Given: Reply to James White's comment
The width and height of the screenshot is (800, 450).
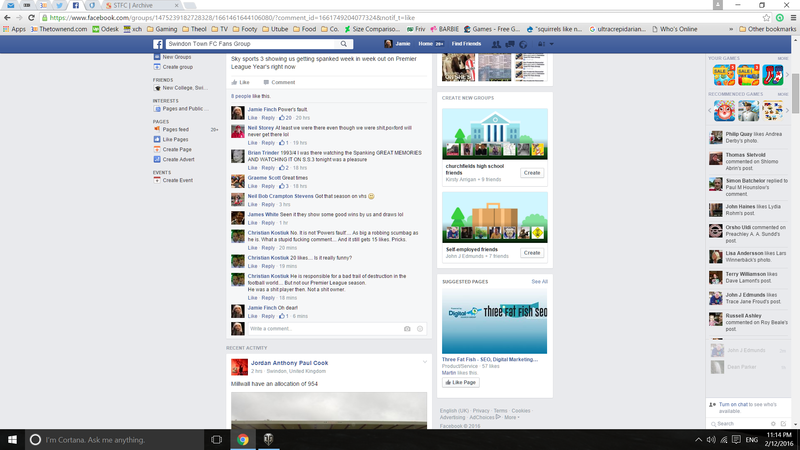Looking at the screenshot, I should tap(268, 223).
